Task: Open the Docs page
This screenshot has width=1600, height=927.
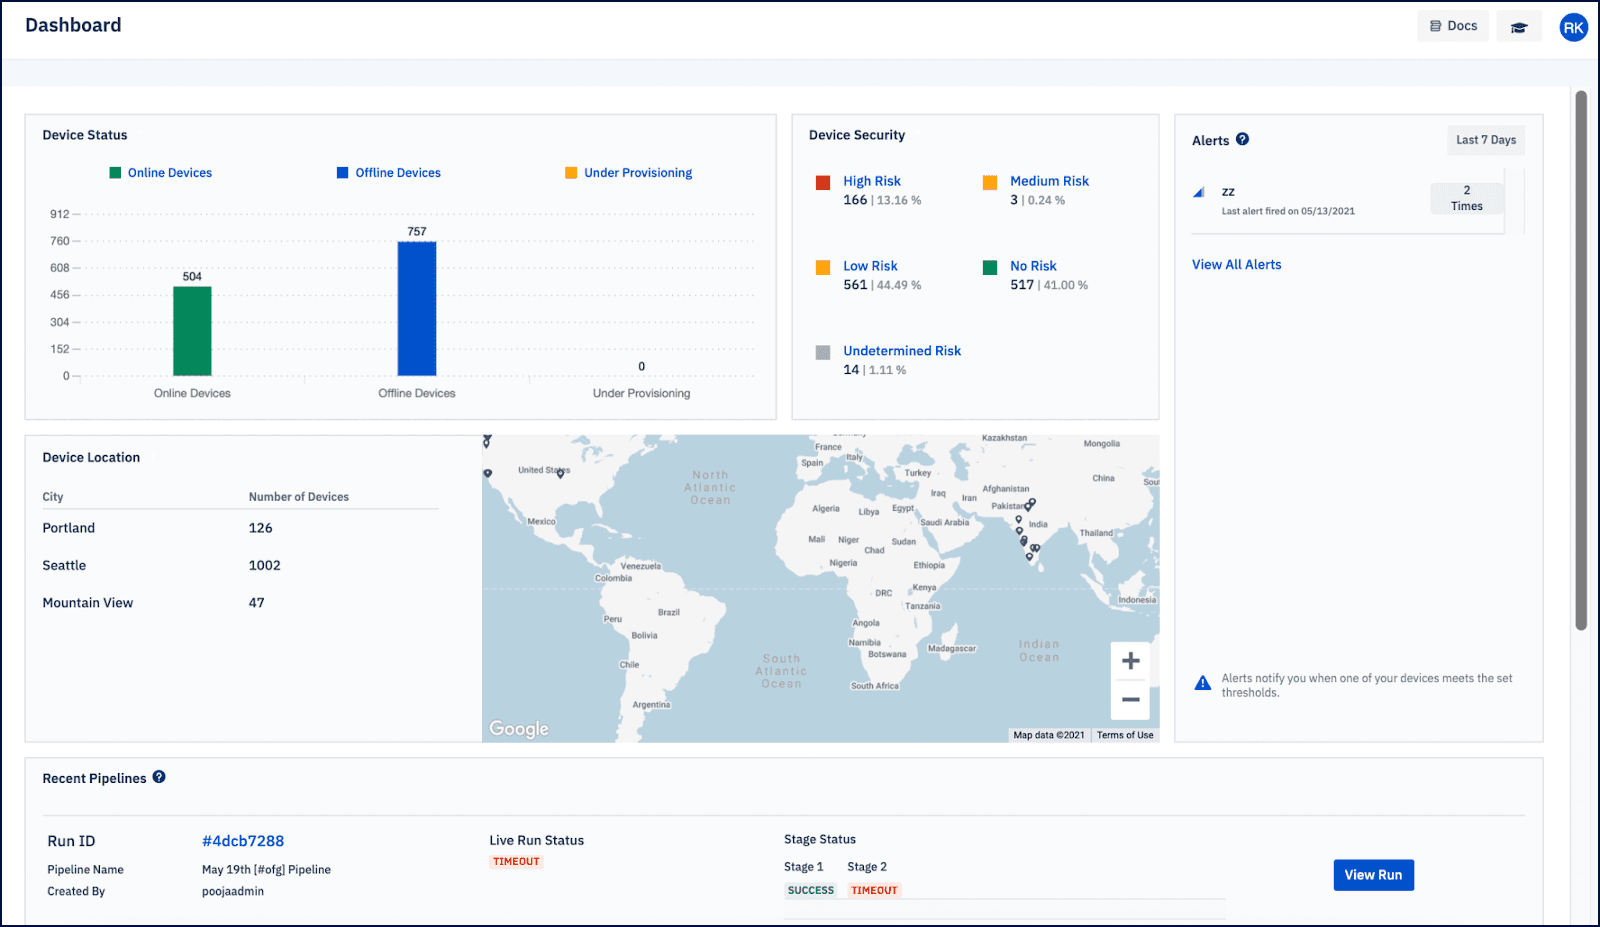Action: (1453, 26)
